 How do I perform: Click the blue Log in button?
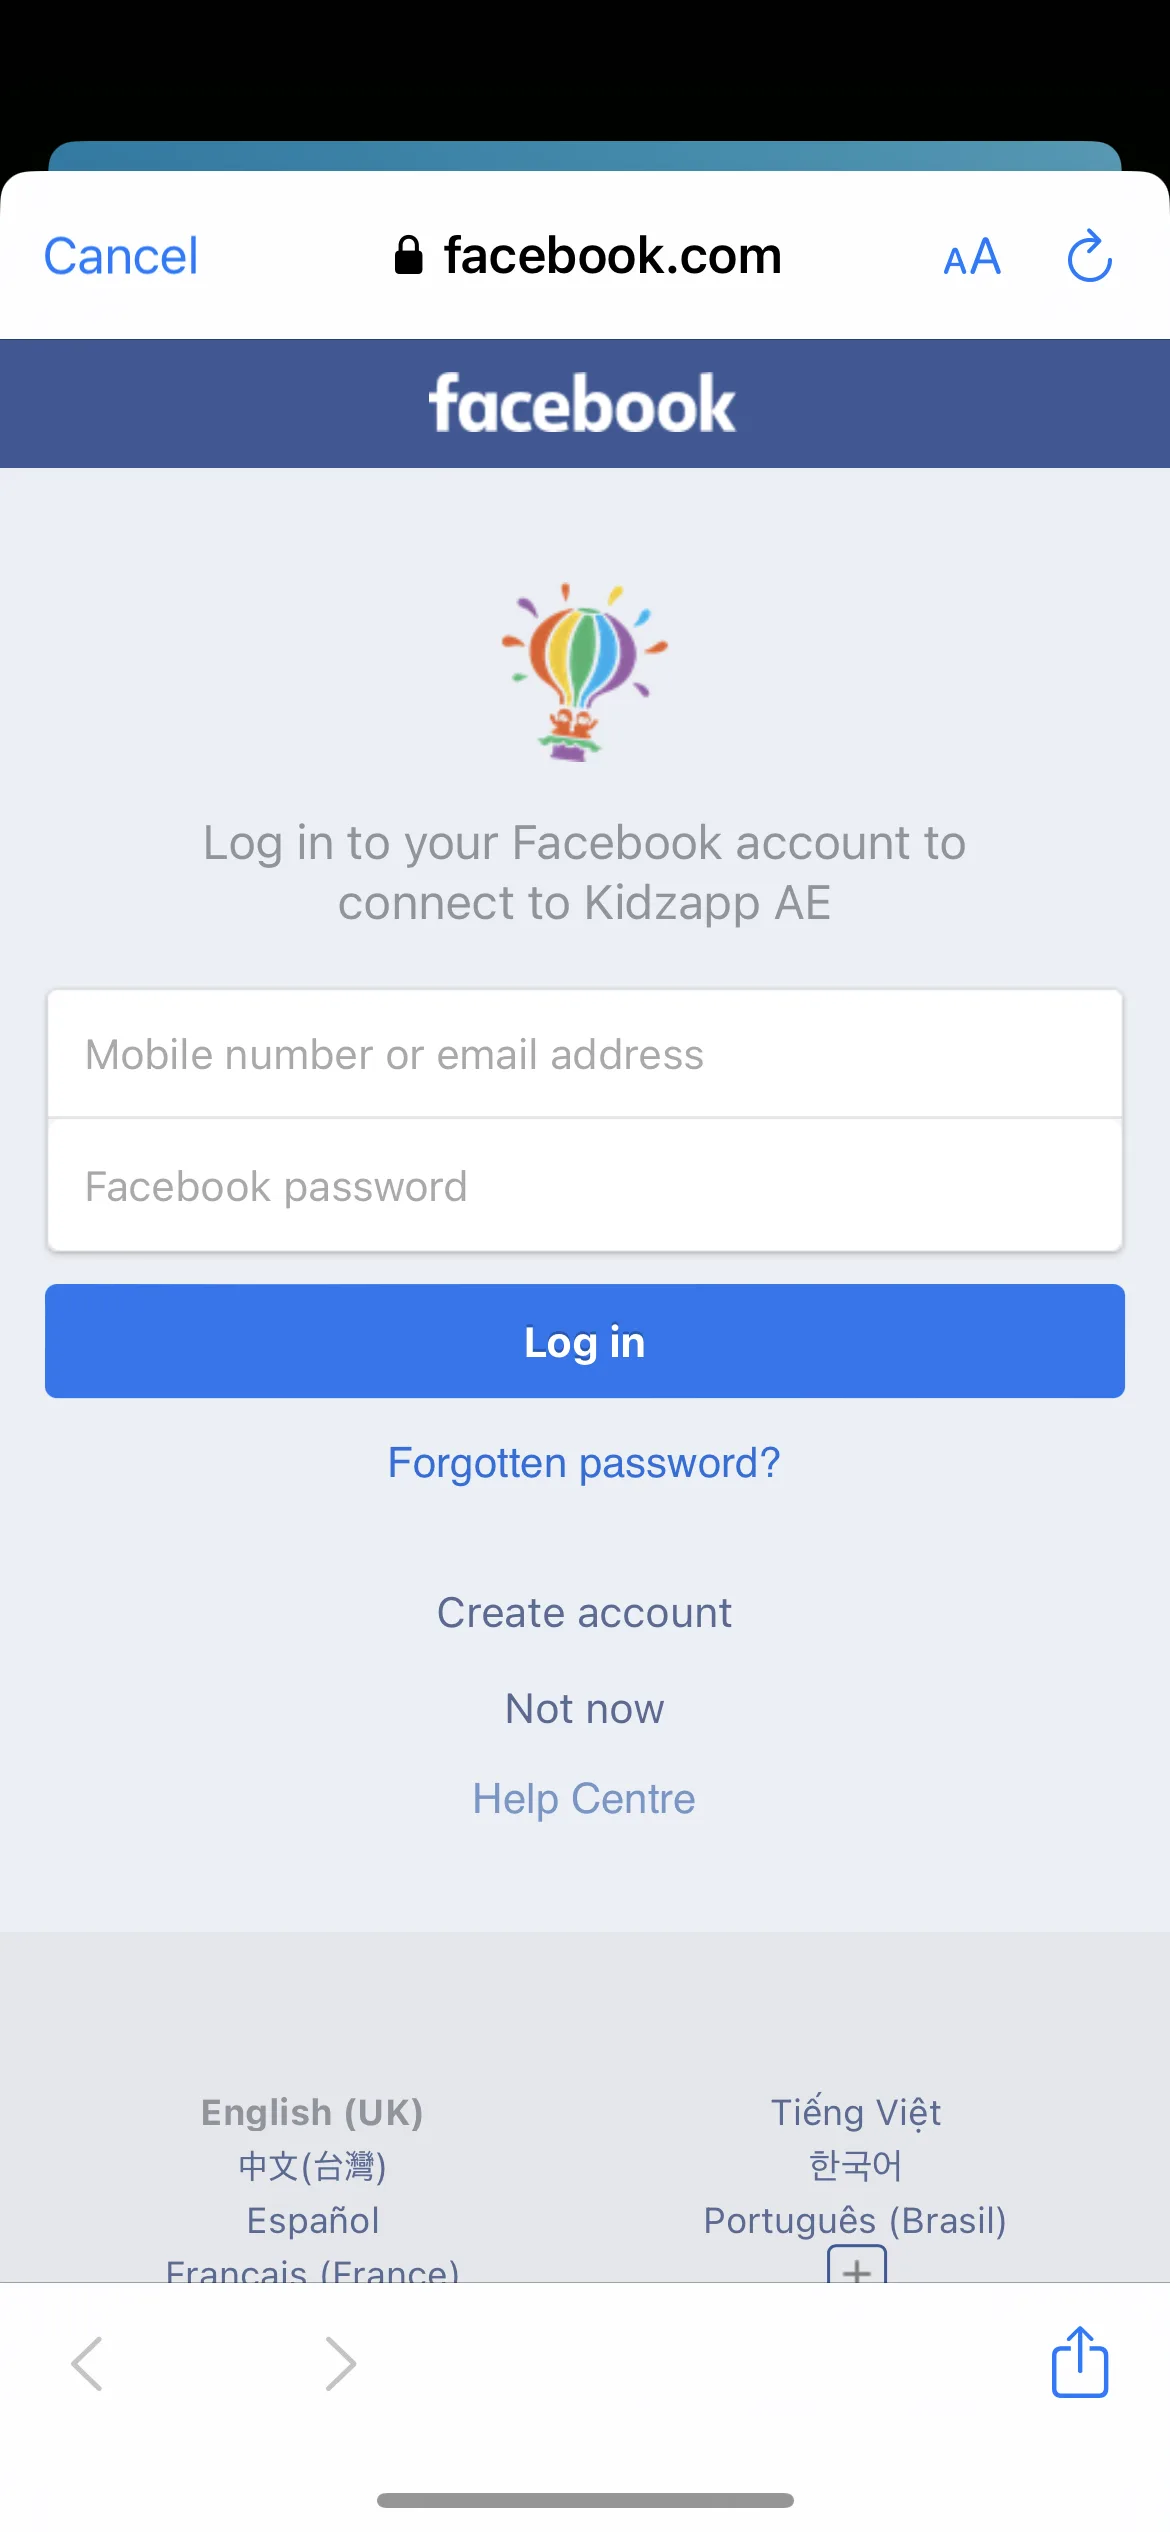pos(585,1341)
